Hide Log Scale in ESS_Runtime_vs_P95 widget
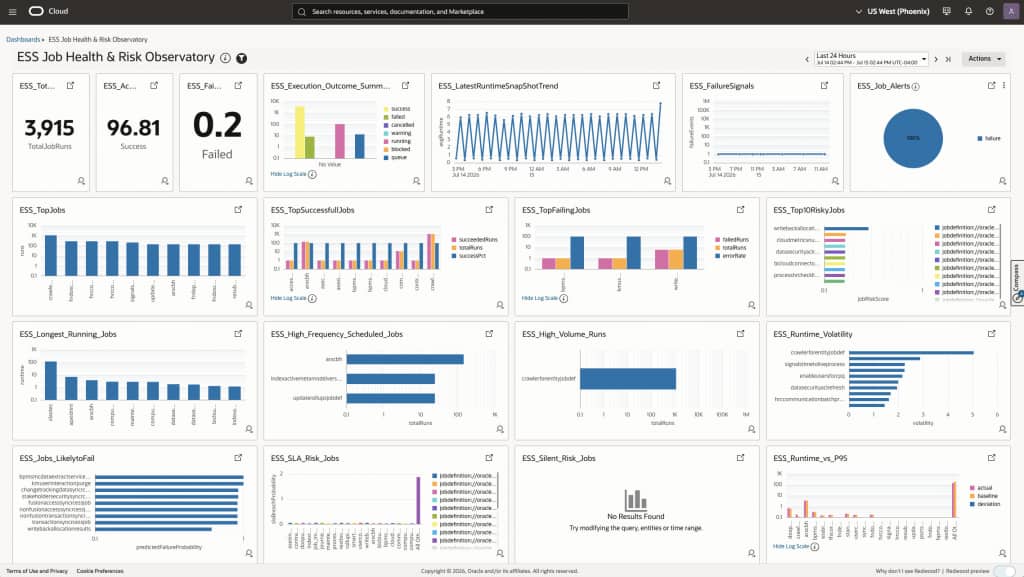This screenshot has width=1024, height=577. 791,546
